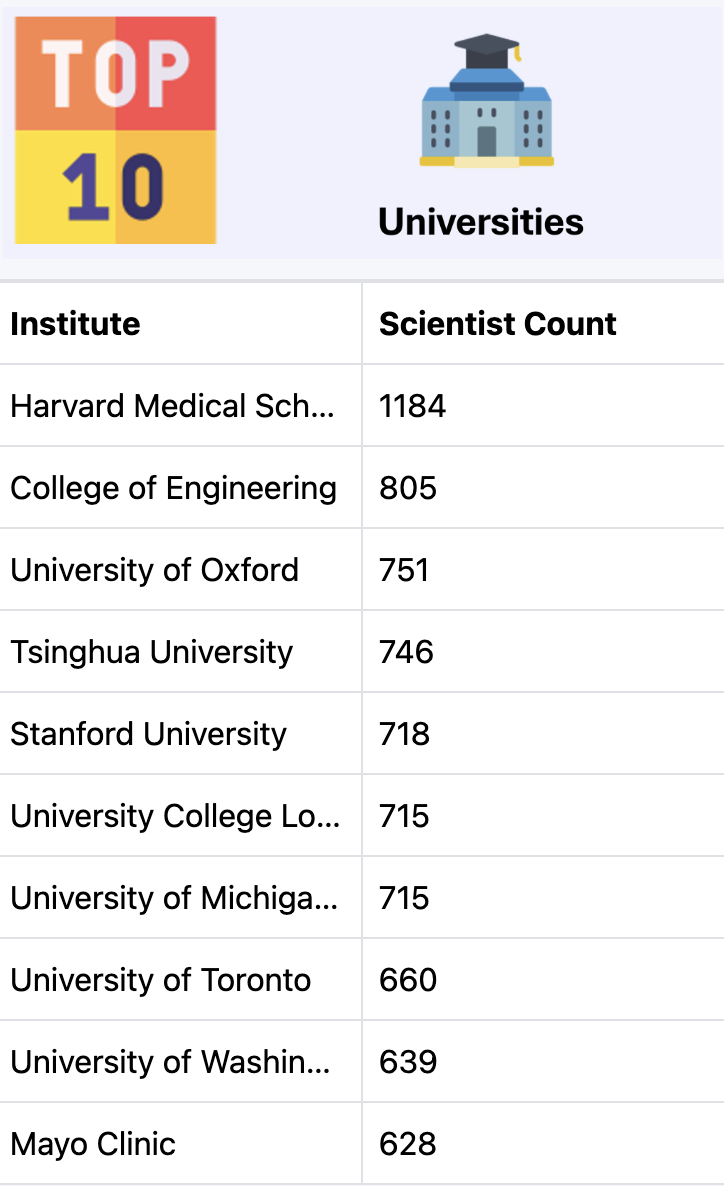
Task: Open the Stanford University entry
Action: click(148, 734)
